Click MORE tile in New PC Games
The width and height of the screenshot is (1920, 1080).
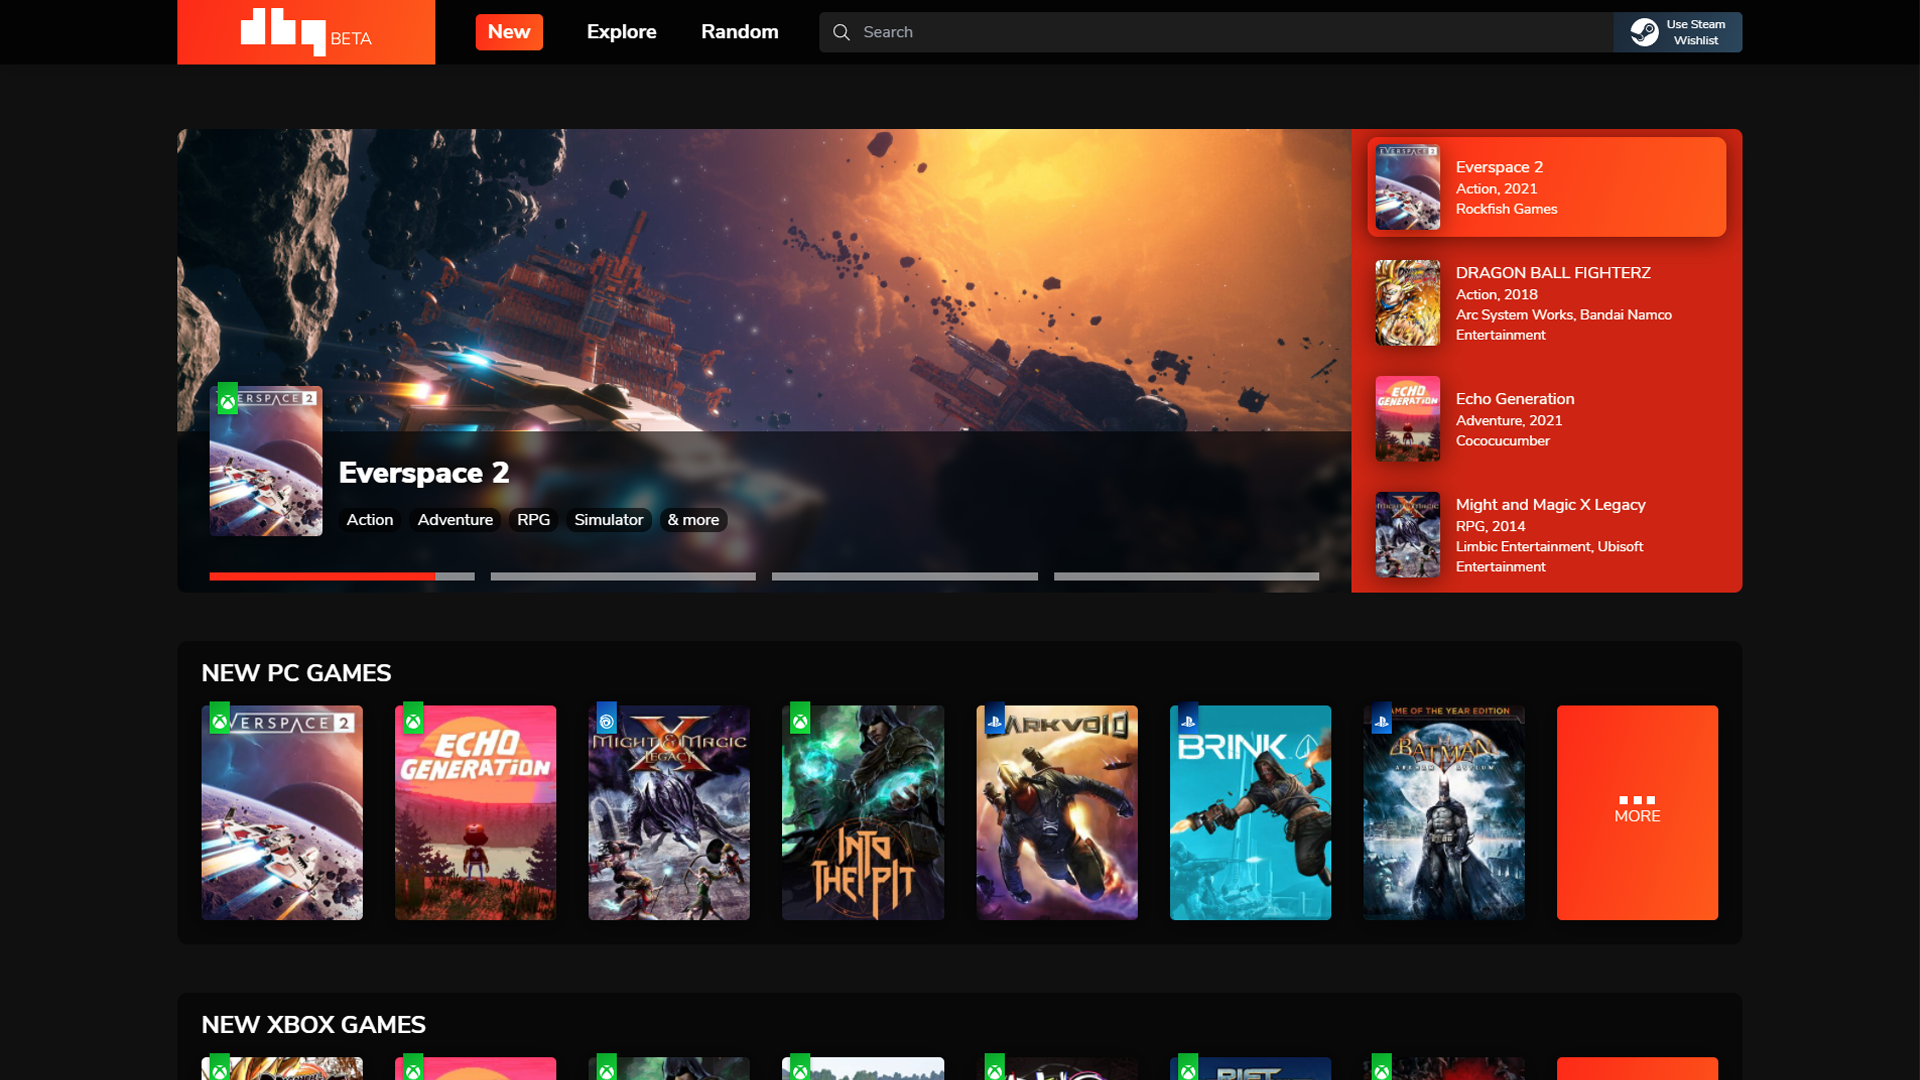coord(1637,813)
